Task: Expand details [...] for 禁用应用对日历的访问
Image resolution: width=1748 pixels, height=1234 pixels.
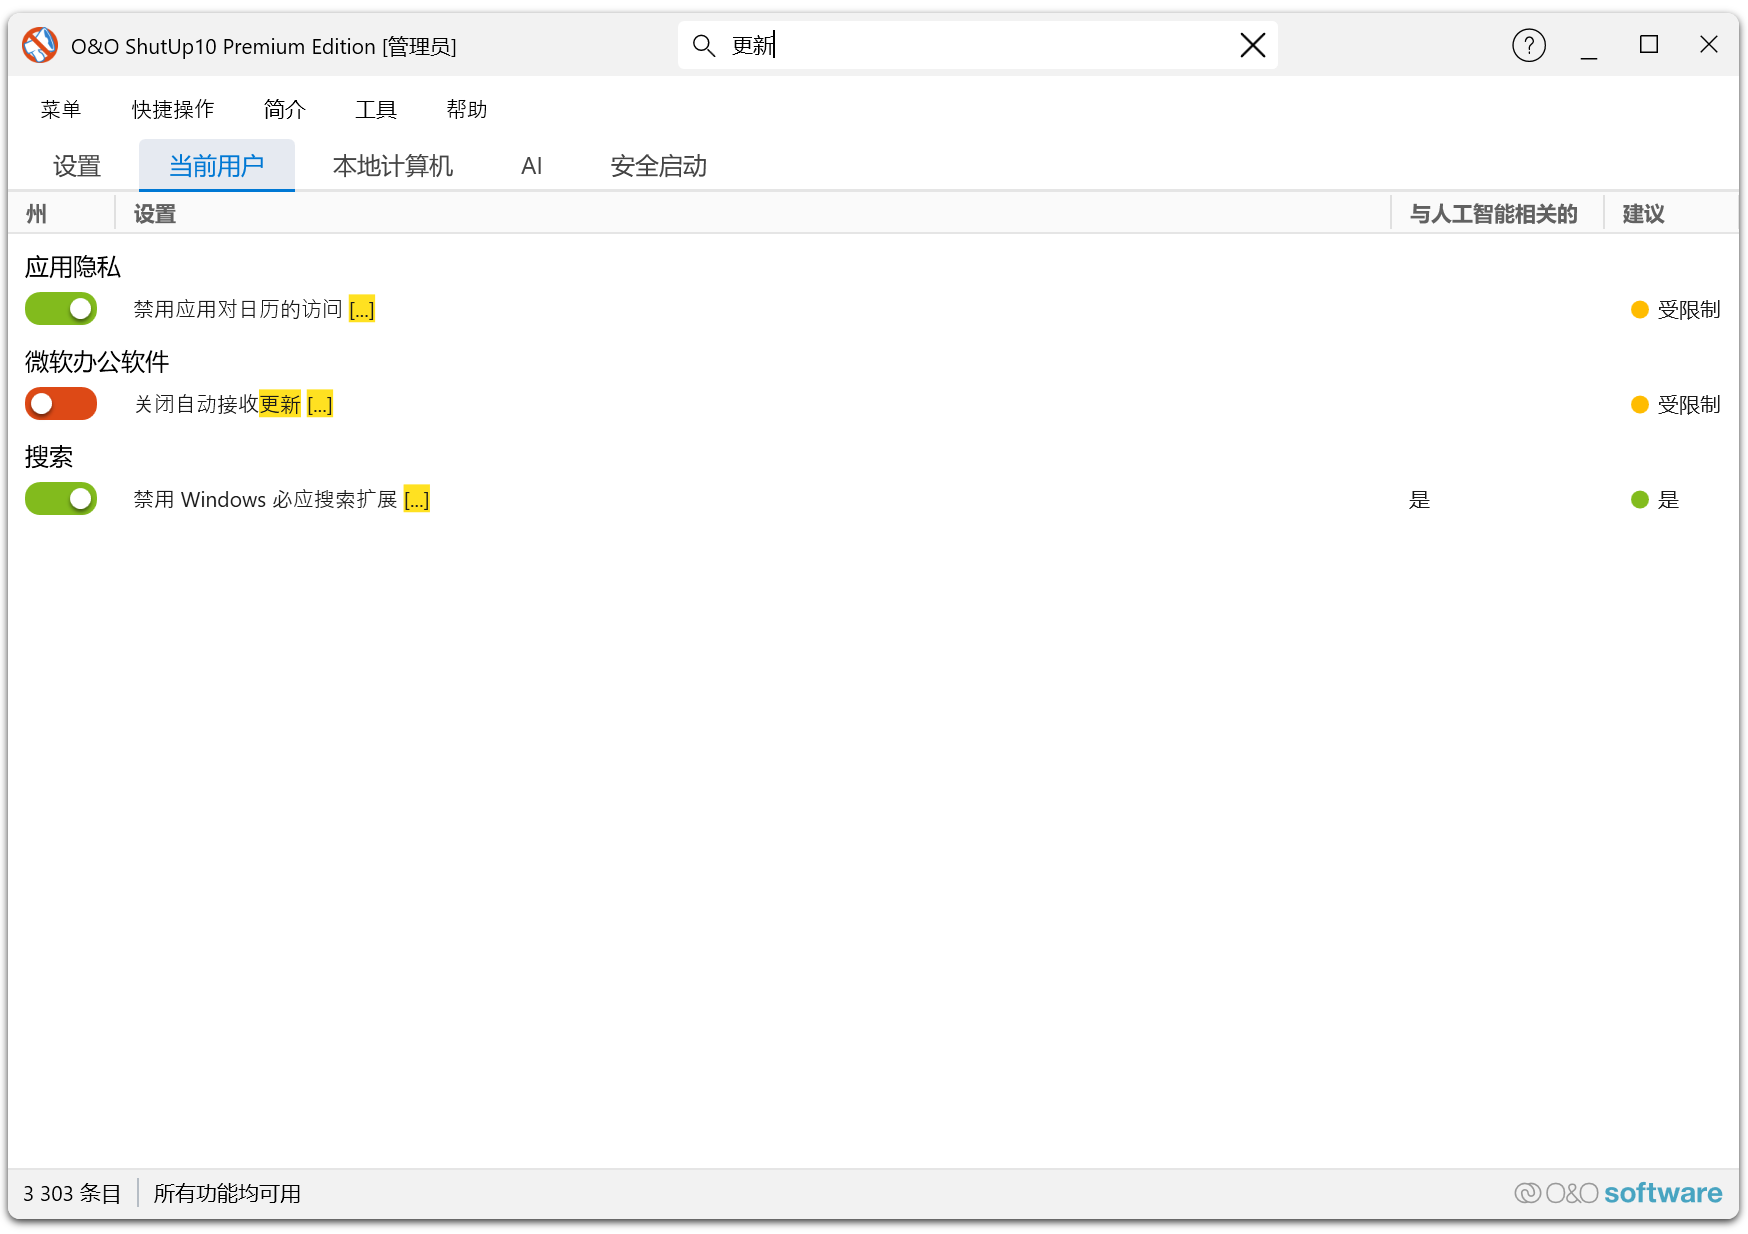Action: [x=362, y=310]
